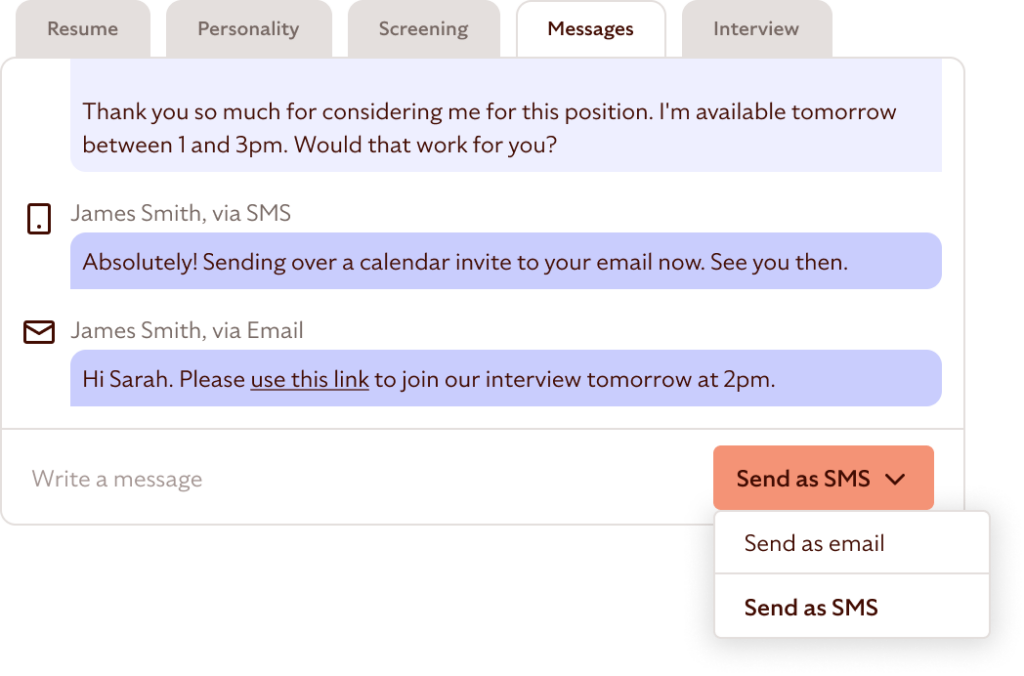
Task: Switch to the Resume tab
Action: click(x=82, y=29)
